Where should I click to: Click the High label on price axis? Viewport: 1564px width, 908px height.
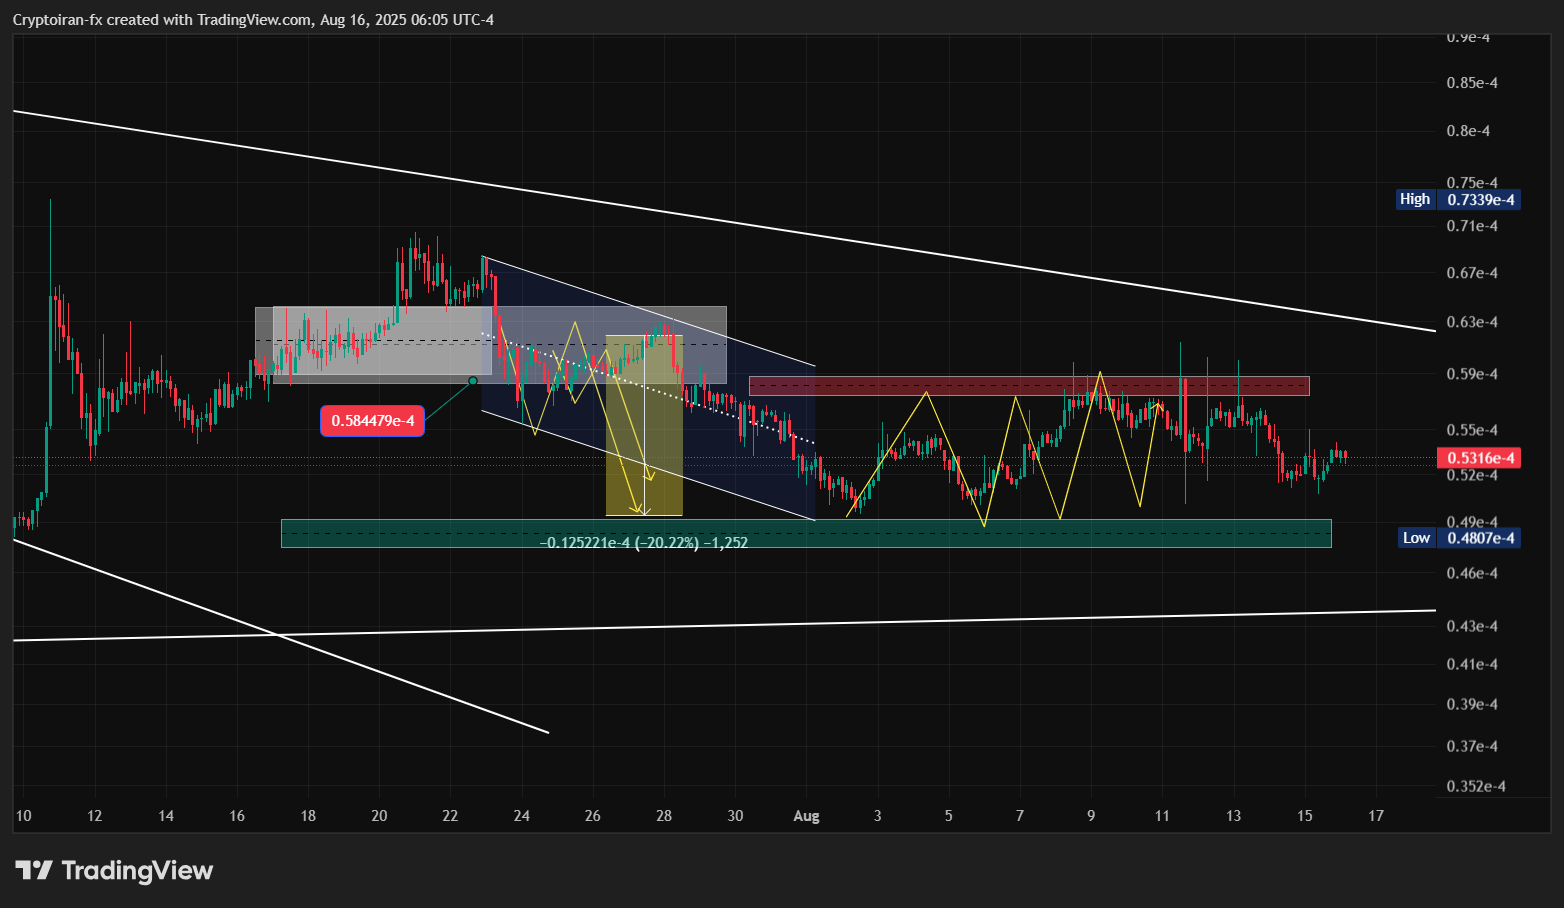point(1415,199)
